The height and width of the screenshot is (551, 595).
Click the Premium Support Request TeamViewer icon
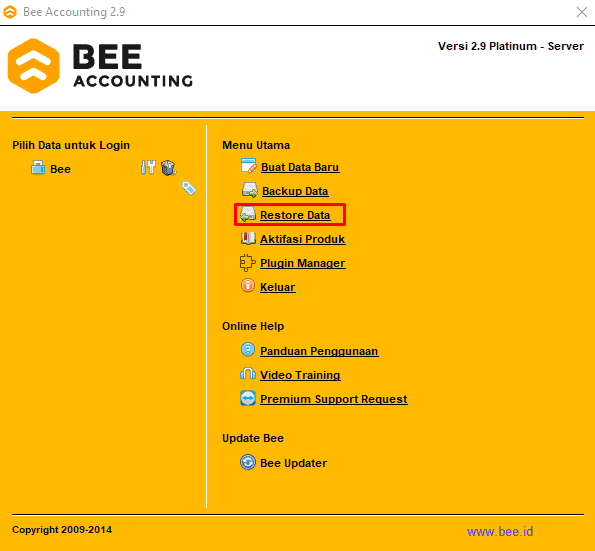click(x=248, y=398)
